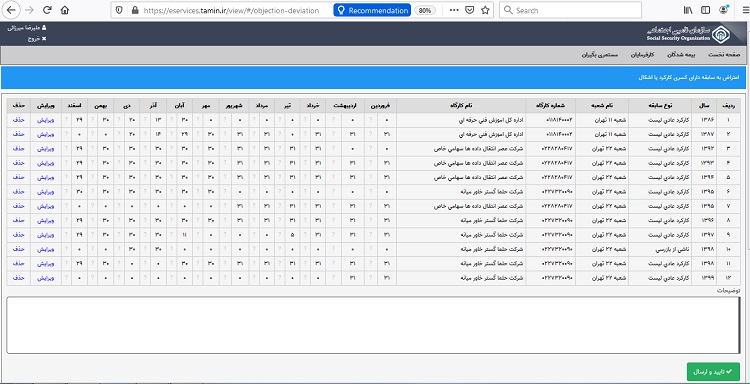Open the بیمه شدگان menu
This screenshot has width=750, height=384.
[x=681, y=55]
